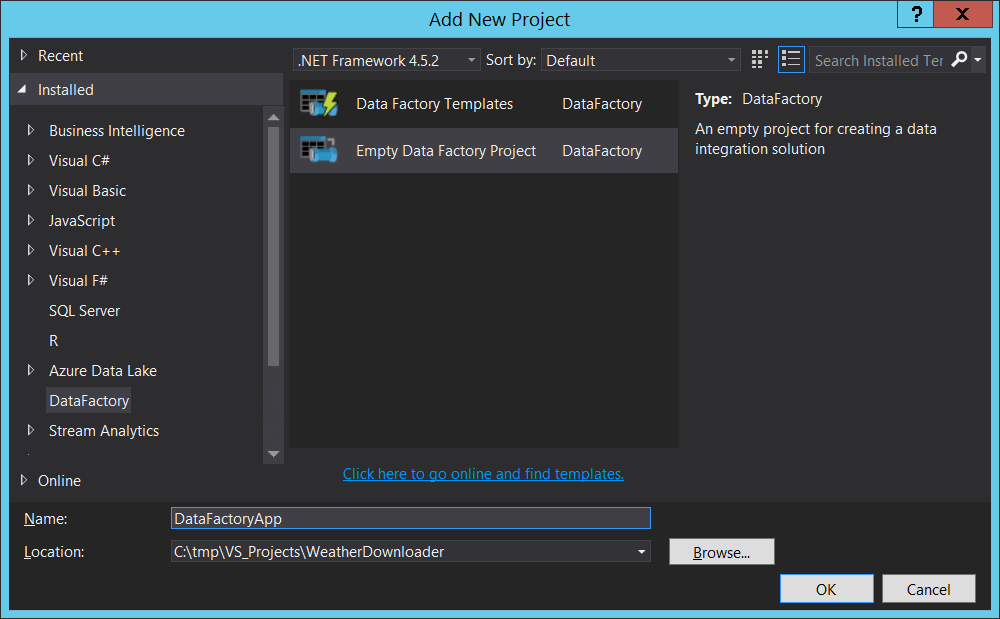The image size is (1000, 619).
Task: Click the category tree scroll up arrow
Action: (x=274, y=117)
